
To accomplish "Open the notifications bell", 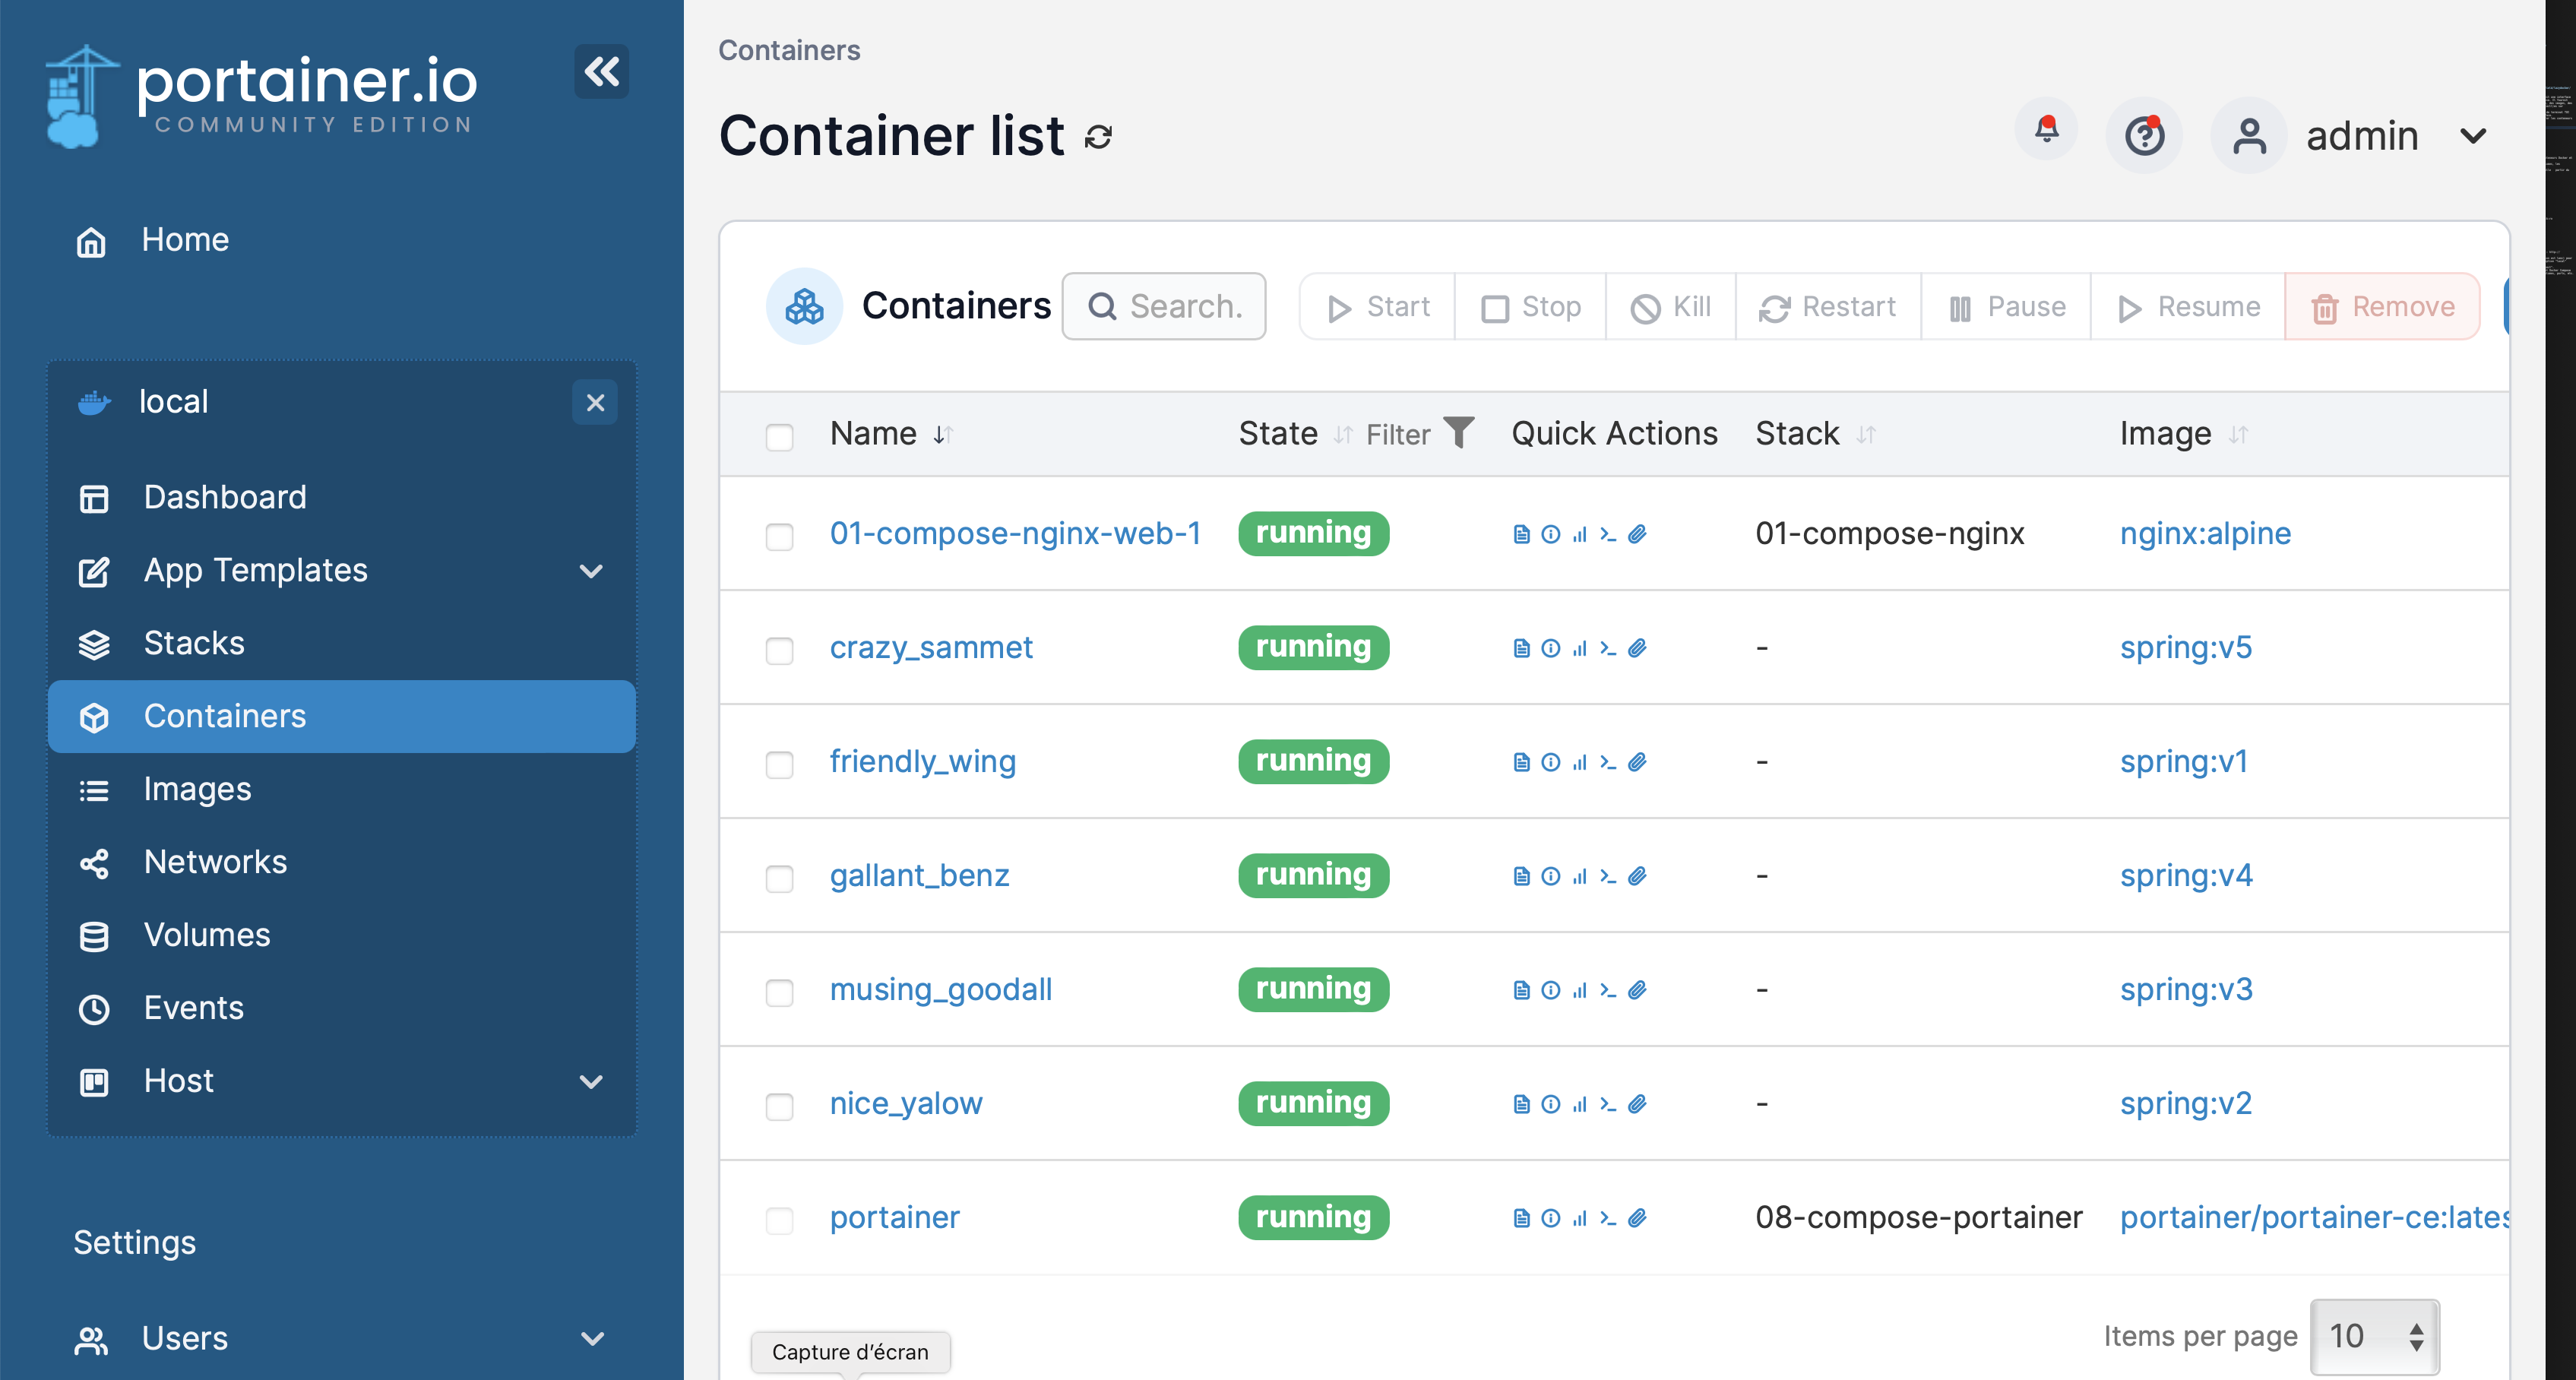I will tap(2046, 131).
